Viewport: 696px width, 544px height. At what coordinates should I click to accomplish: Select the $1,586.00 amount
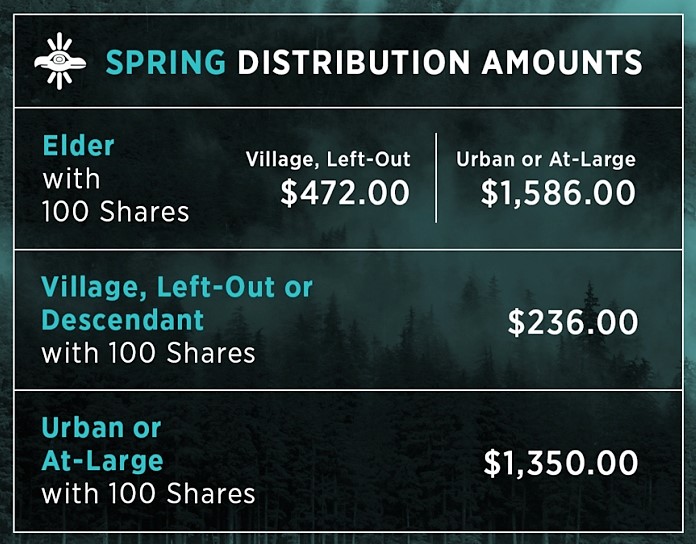[x=558, y=192]
